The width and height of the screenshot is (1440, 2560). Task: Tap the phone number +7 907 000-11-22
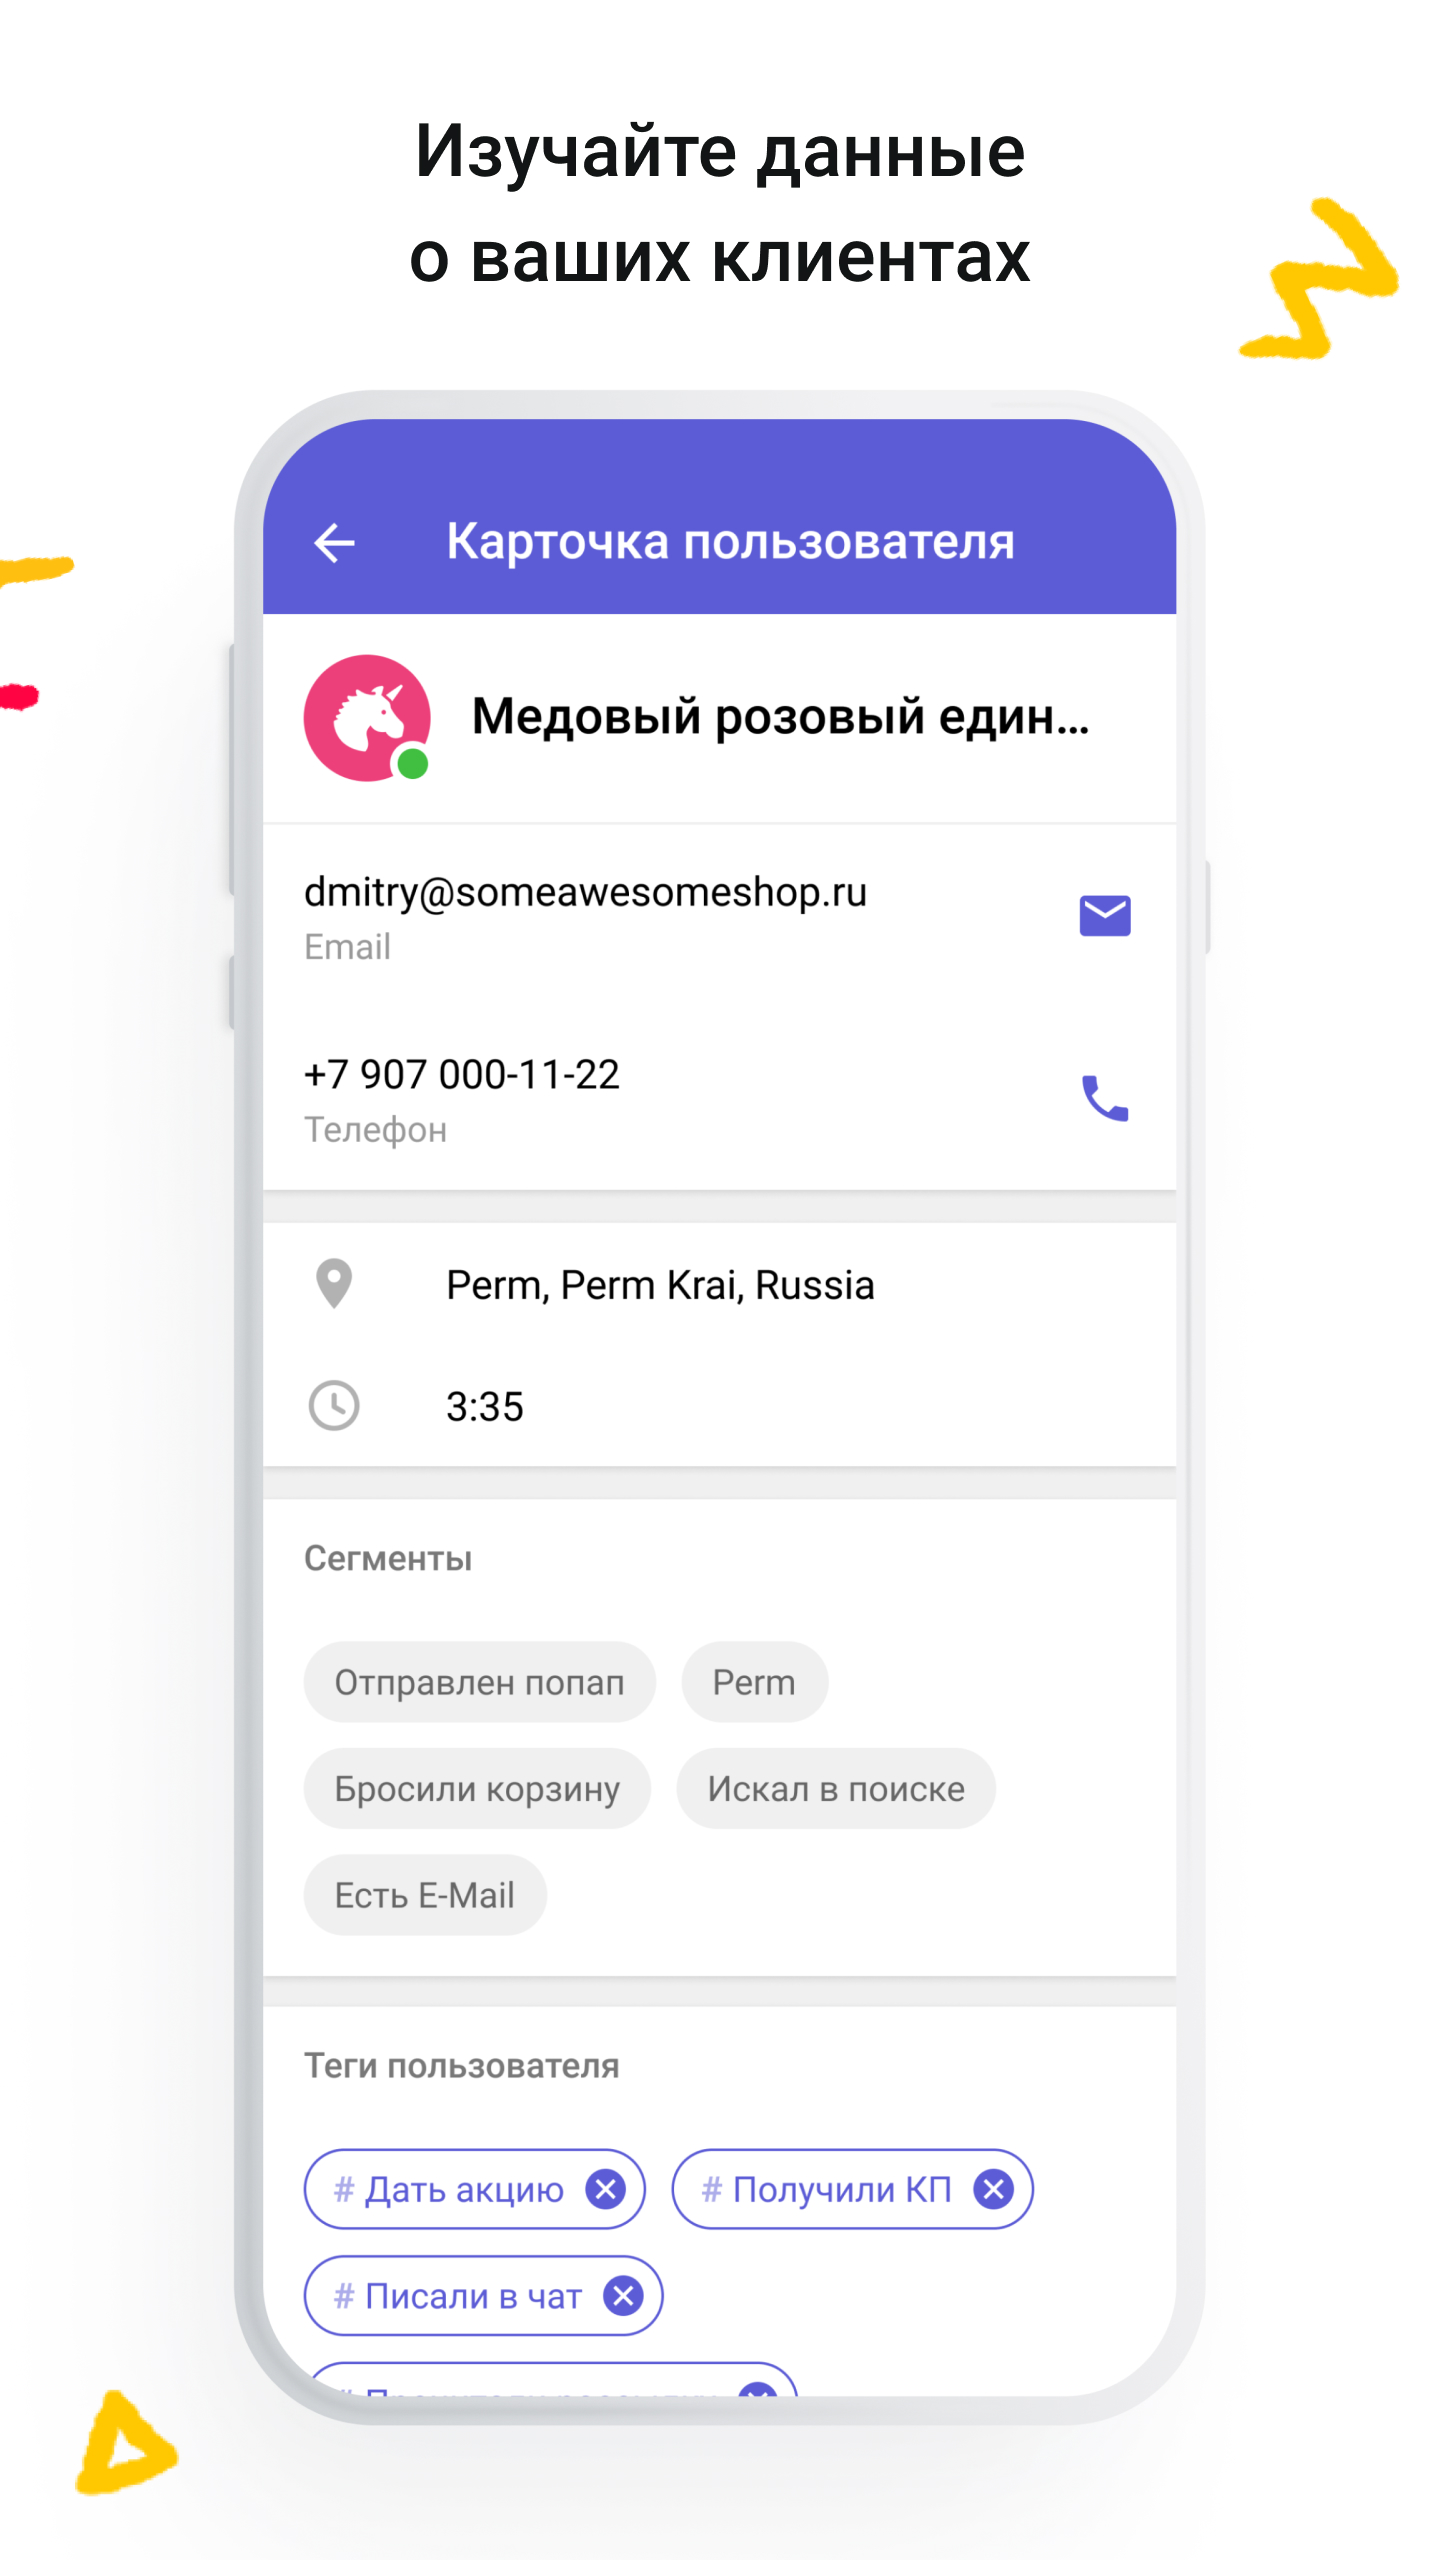tap(462, 1075)
